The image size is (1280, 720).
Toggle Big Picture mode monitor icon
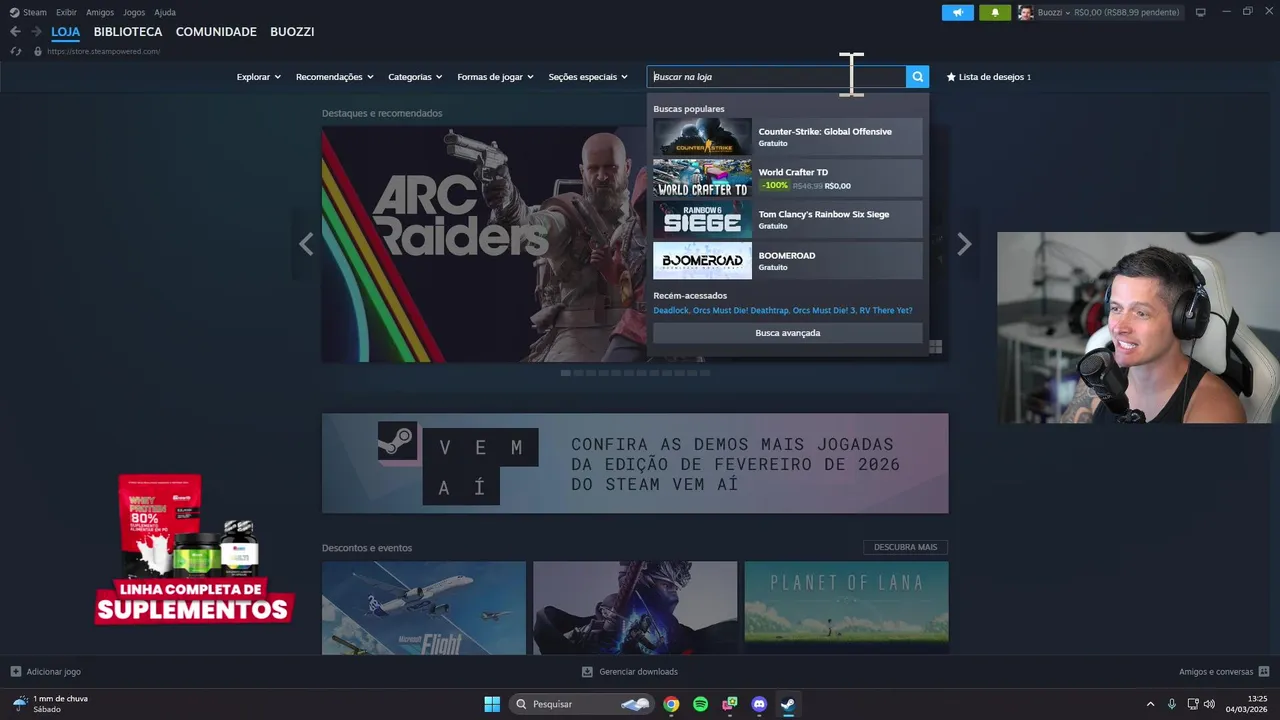click(1200, 12)
